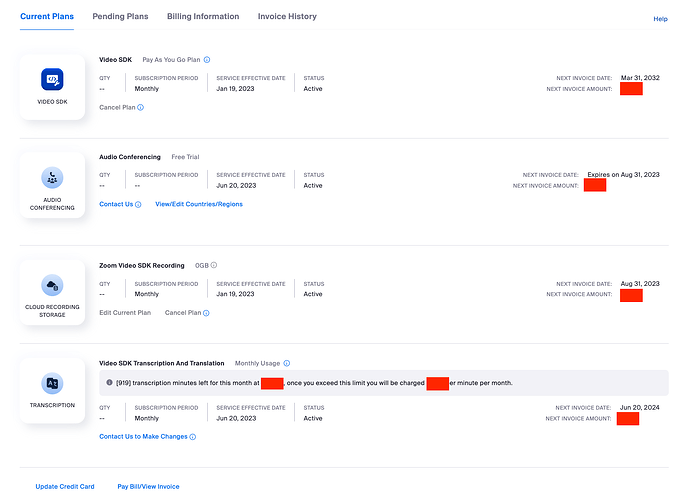
Task: Click info icon next to Contact Us link
Action: click(x=137, y=204)
